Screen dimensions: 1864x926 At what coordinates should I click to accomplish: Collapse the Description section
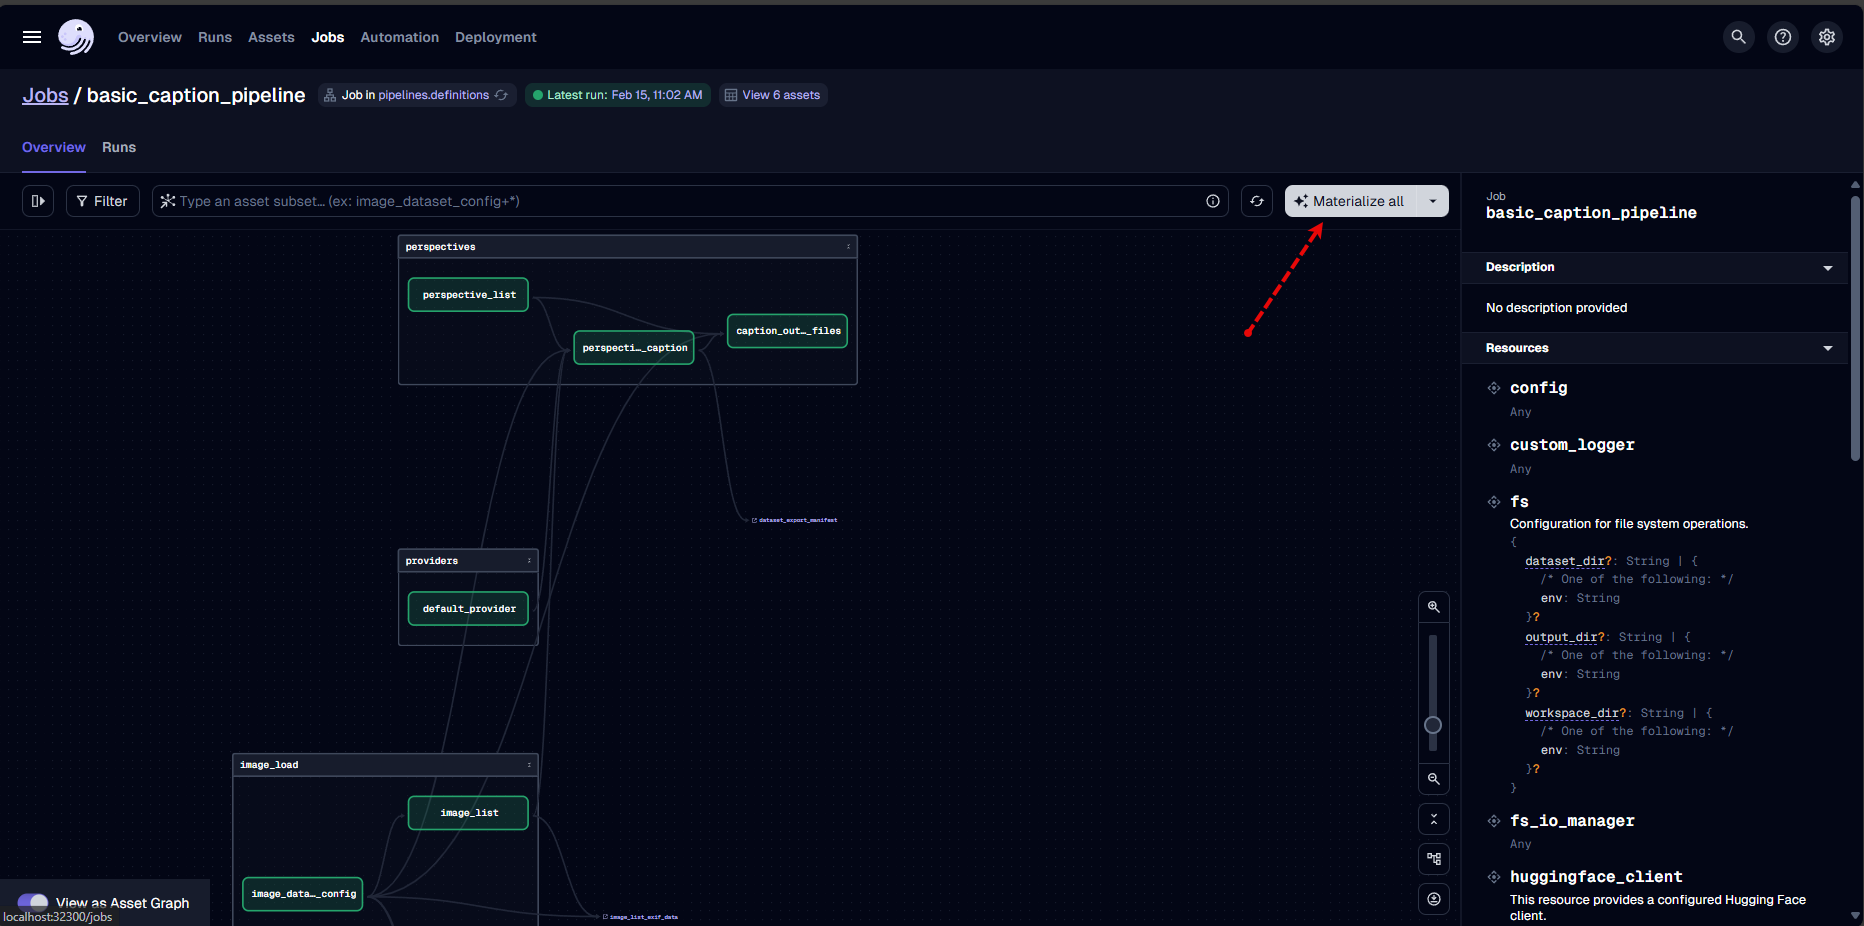click(x=1828, y=268)
